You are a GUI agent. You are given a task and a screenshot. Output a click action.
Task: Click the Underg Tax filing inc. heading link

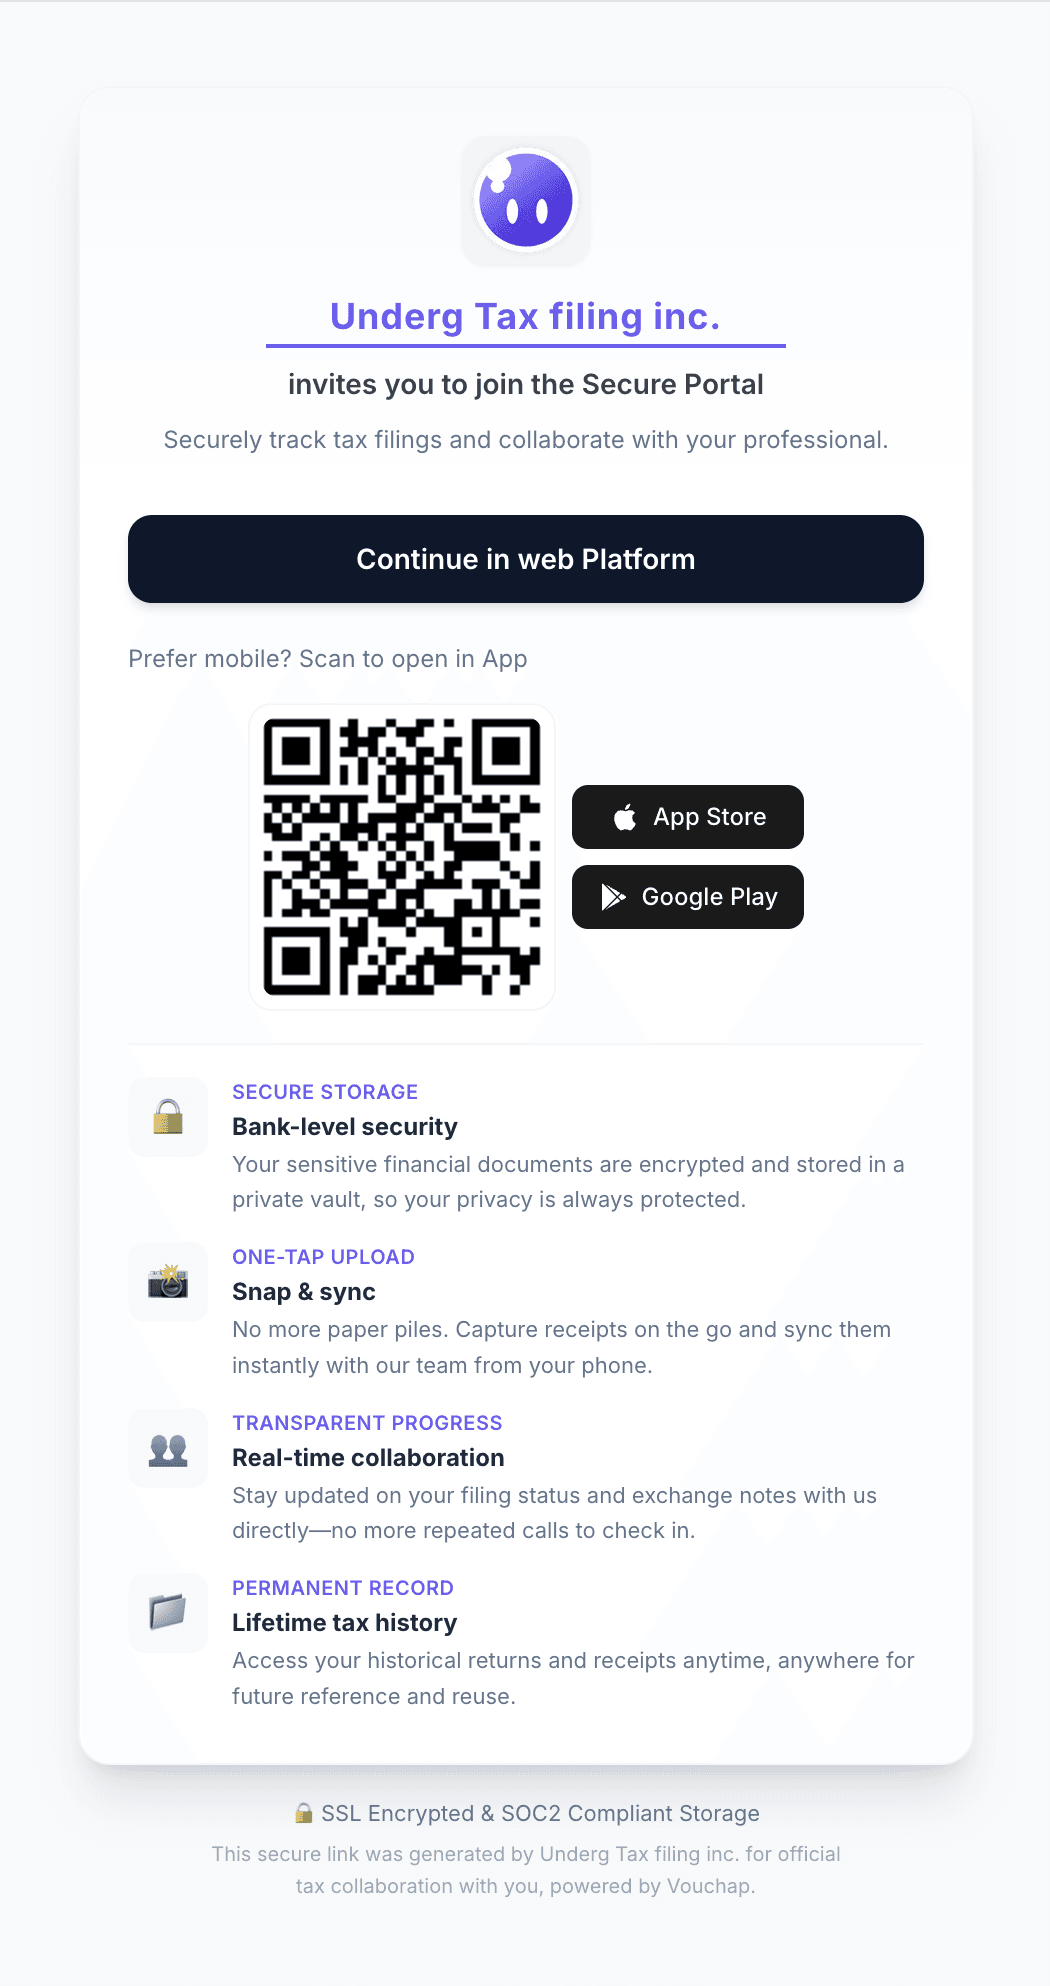[525, 316]
